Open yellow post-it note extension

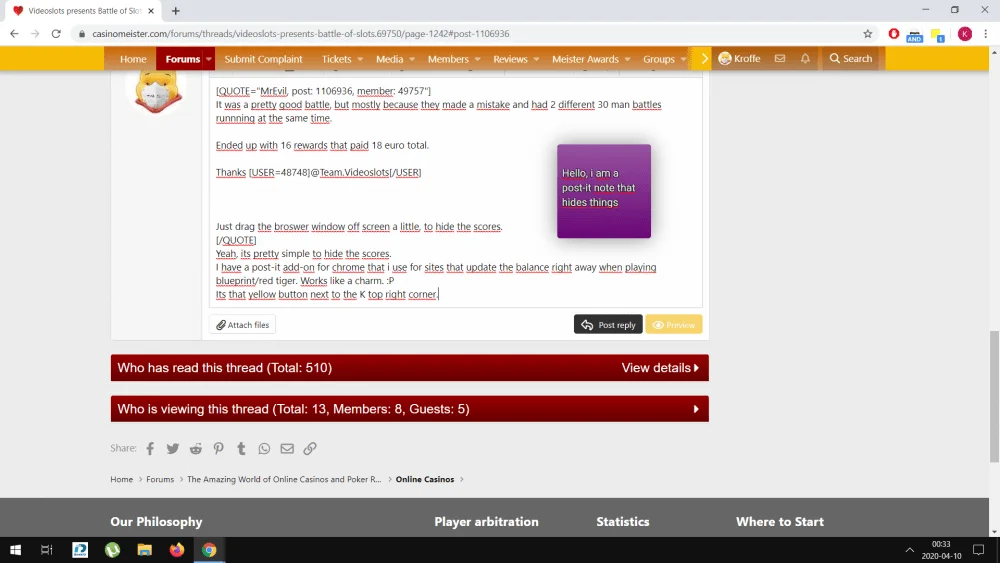click(x=938, y=34)
